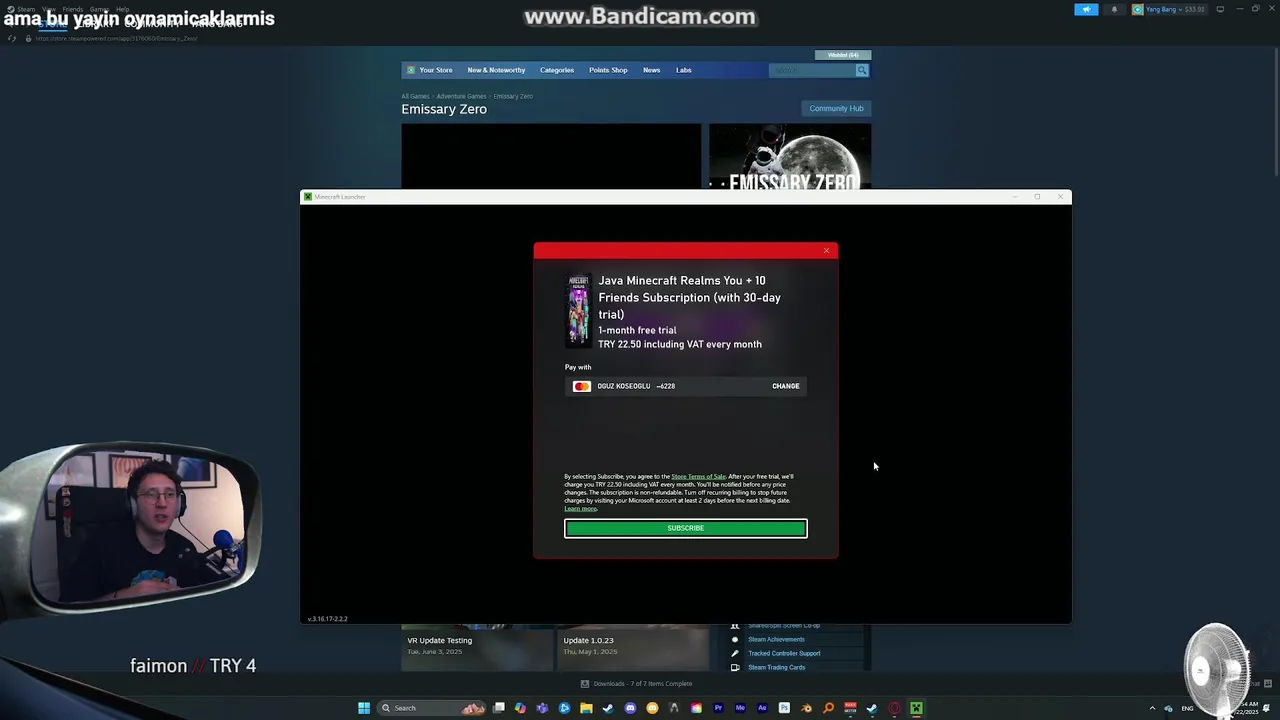Click the Steam store search field
1280x720 pixels.
(x=811, y=70)
